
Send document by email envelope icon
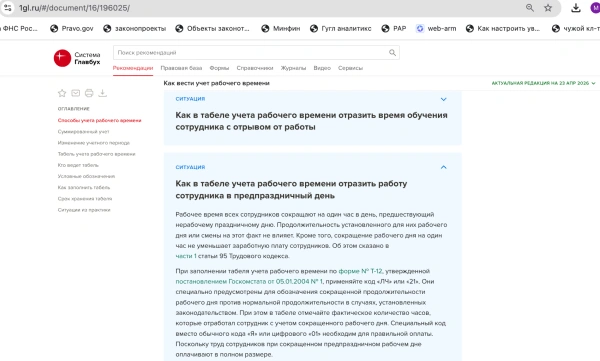coord(76,93)
